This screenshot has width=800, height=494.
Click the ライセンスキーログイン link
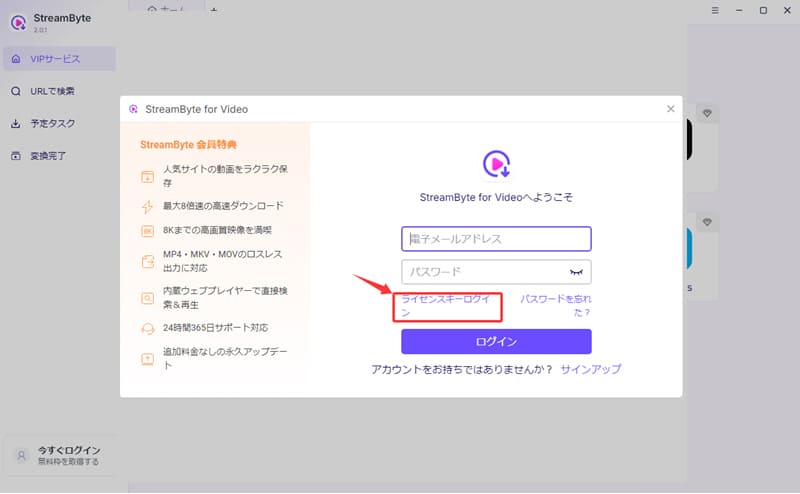[x=446, y=306]
